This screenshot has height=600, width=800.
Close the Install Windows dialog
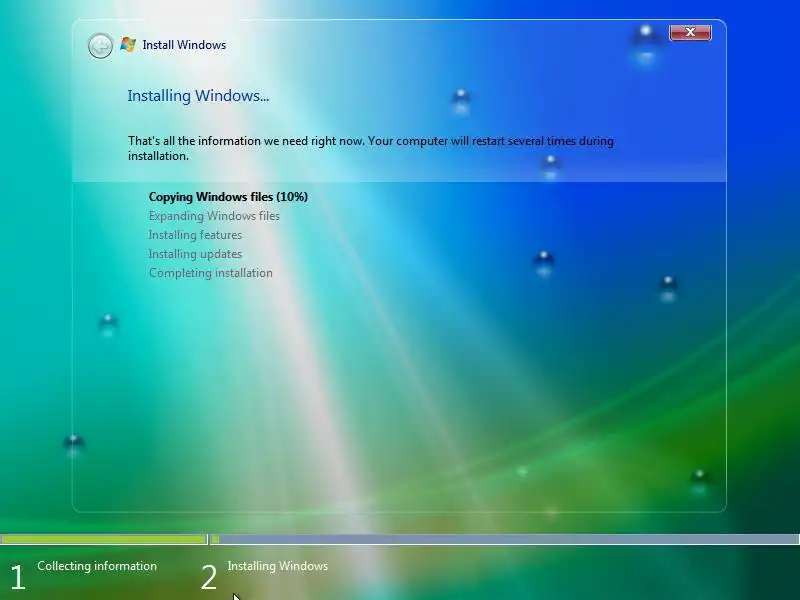click(690, 32)
